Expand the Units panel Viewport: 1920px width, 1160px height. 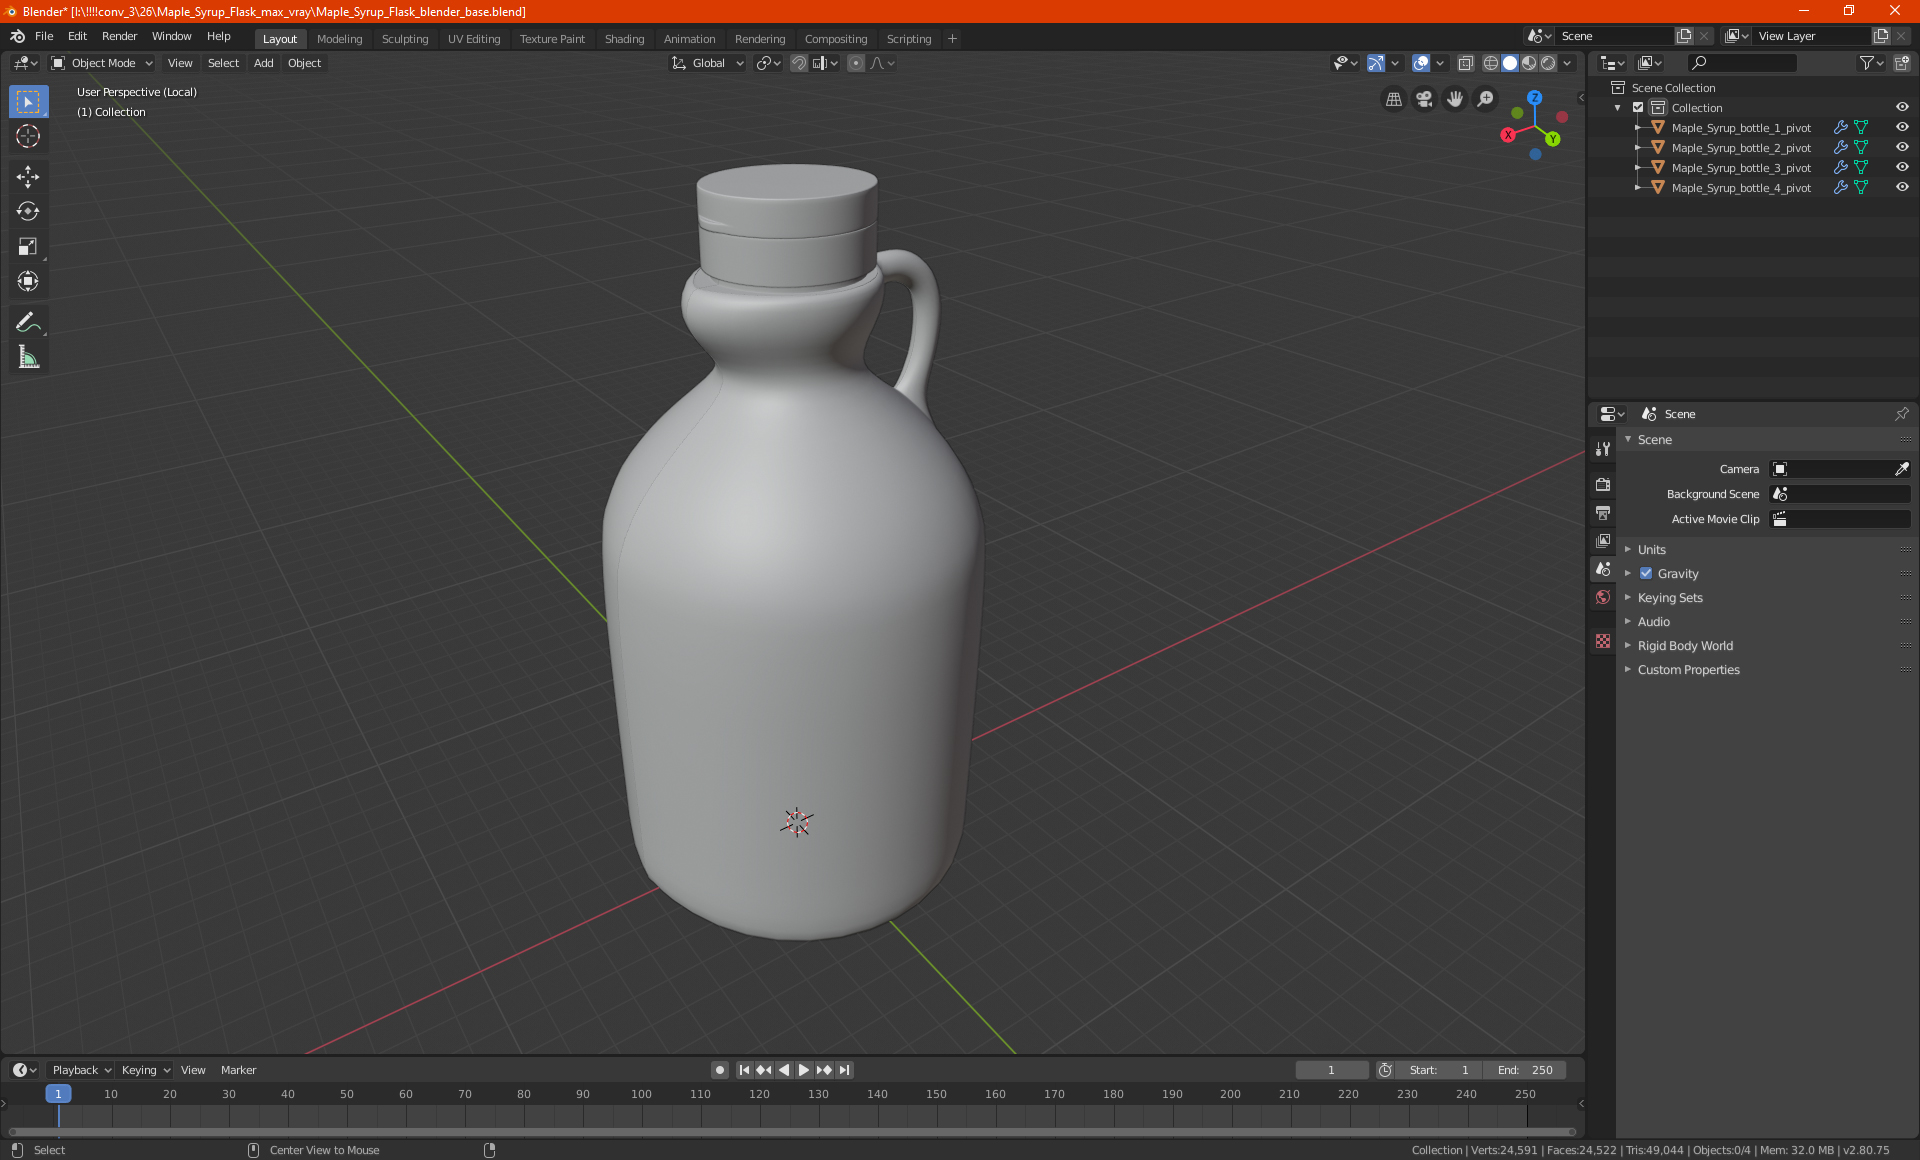1651,549
